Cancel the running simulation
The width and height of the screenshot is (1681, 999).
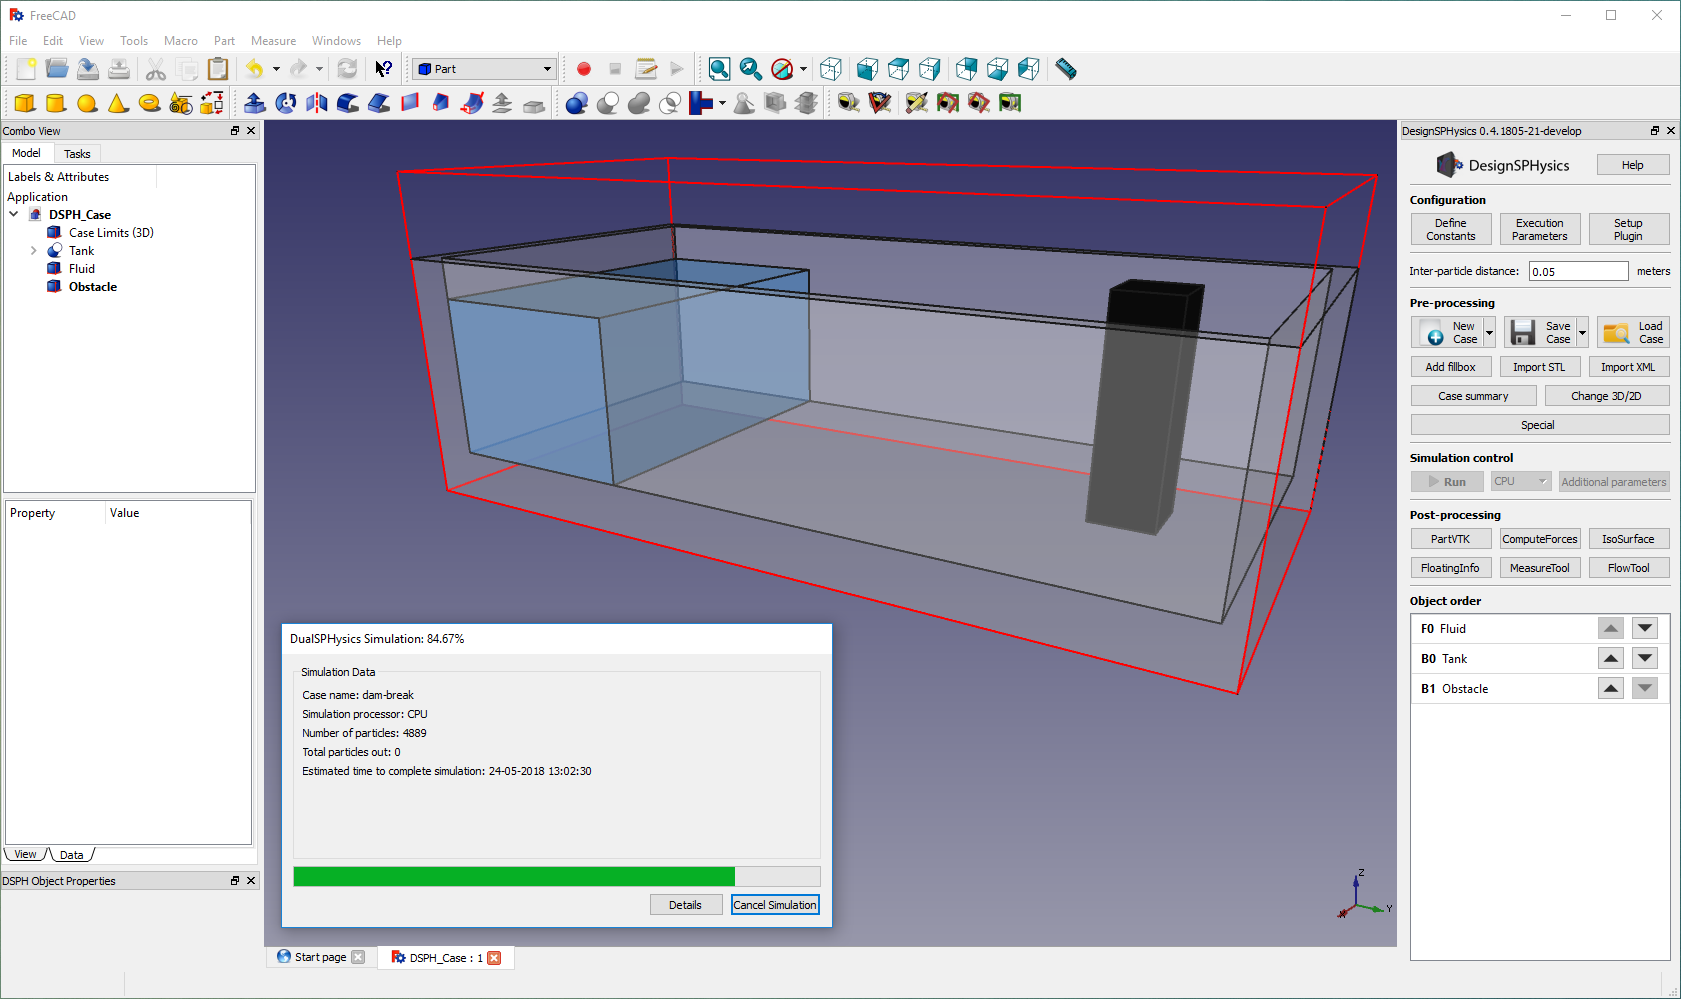tap(775, 905)
